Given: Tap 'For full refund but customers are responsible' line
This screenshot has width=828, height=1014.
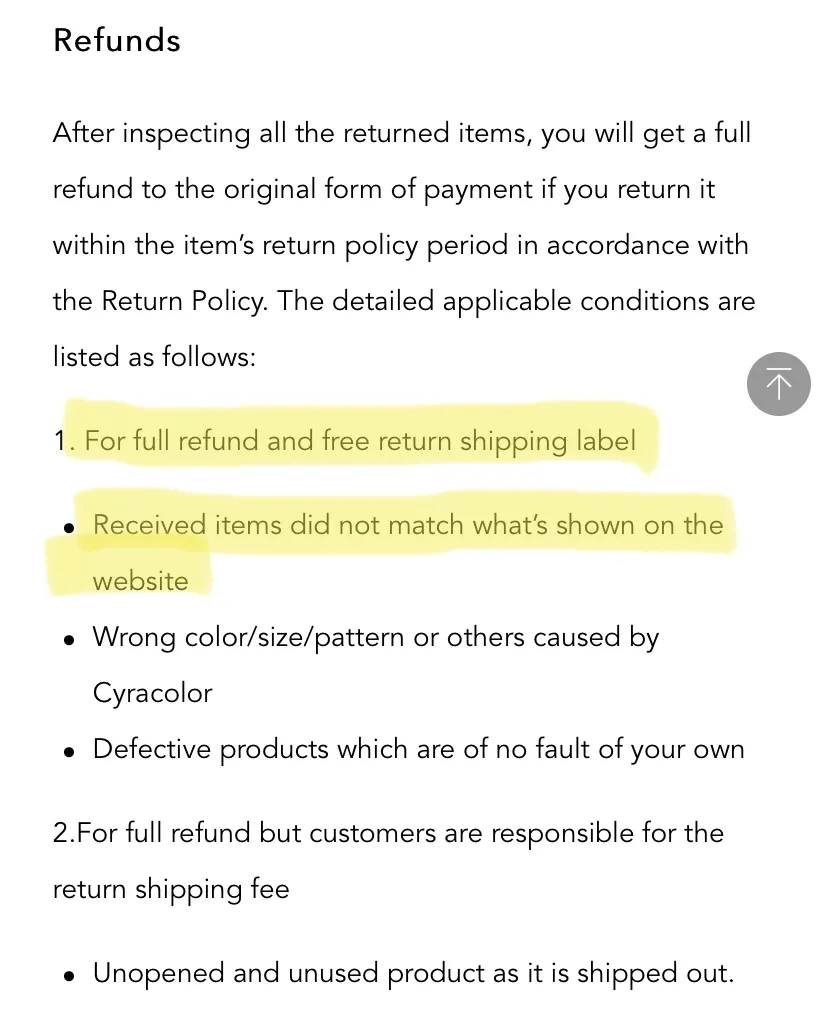Looking at the screenshot, I should click(388, 833).
